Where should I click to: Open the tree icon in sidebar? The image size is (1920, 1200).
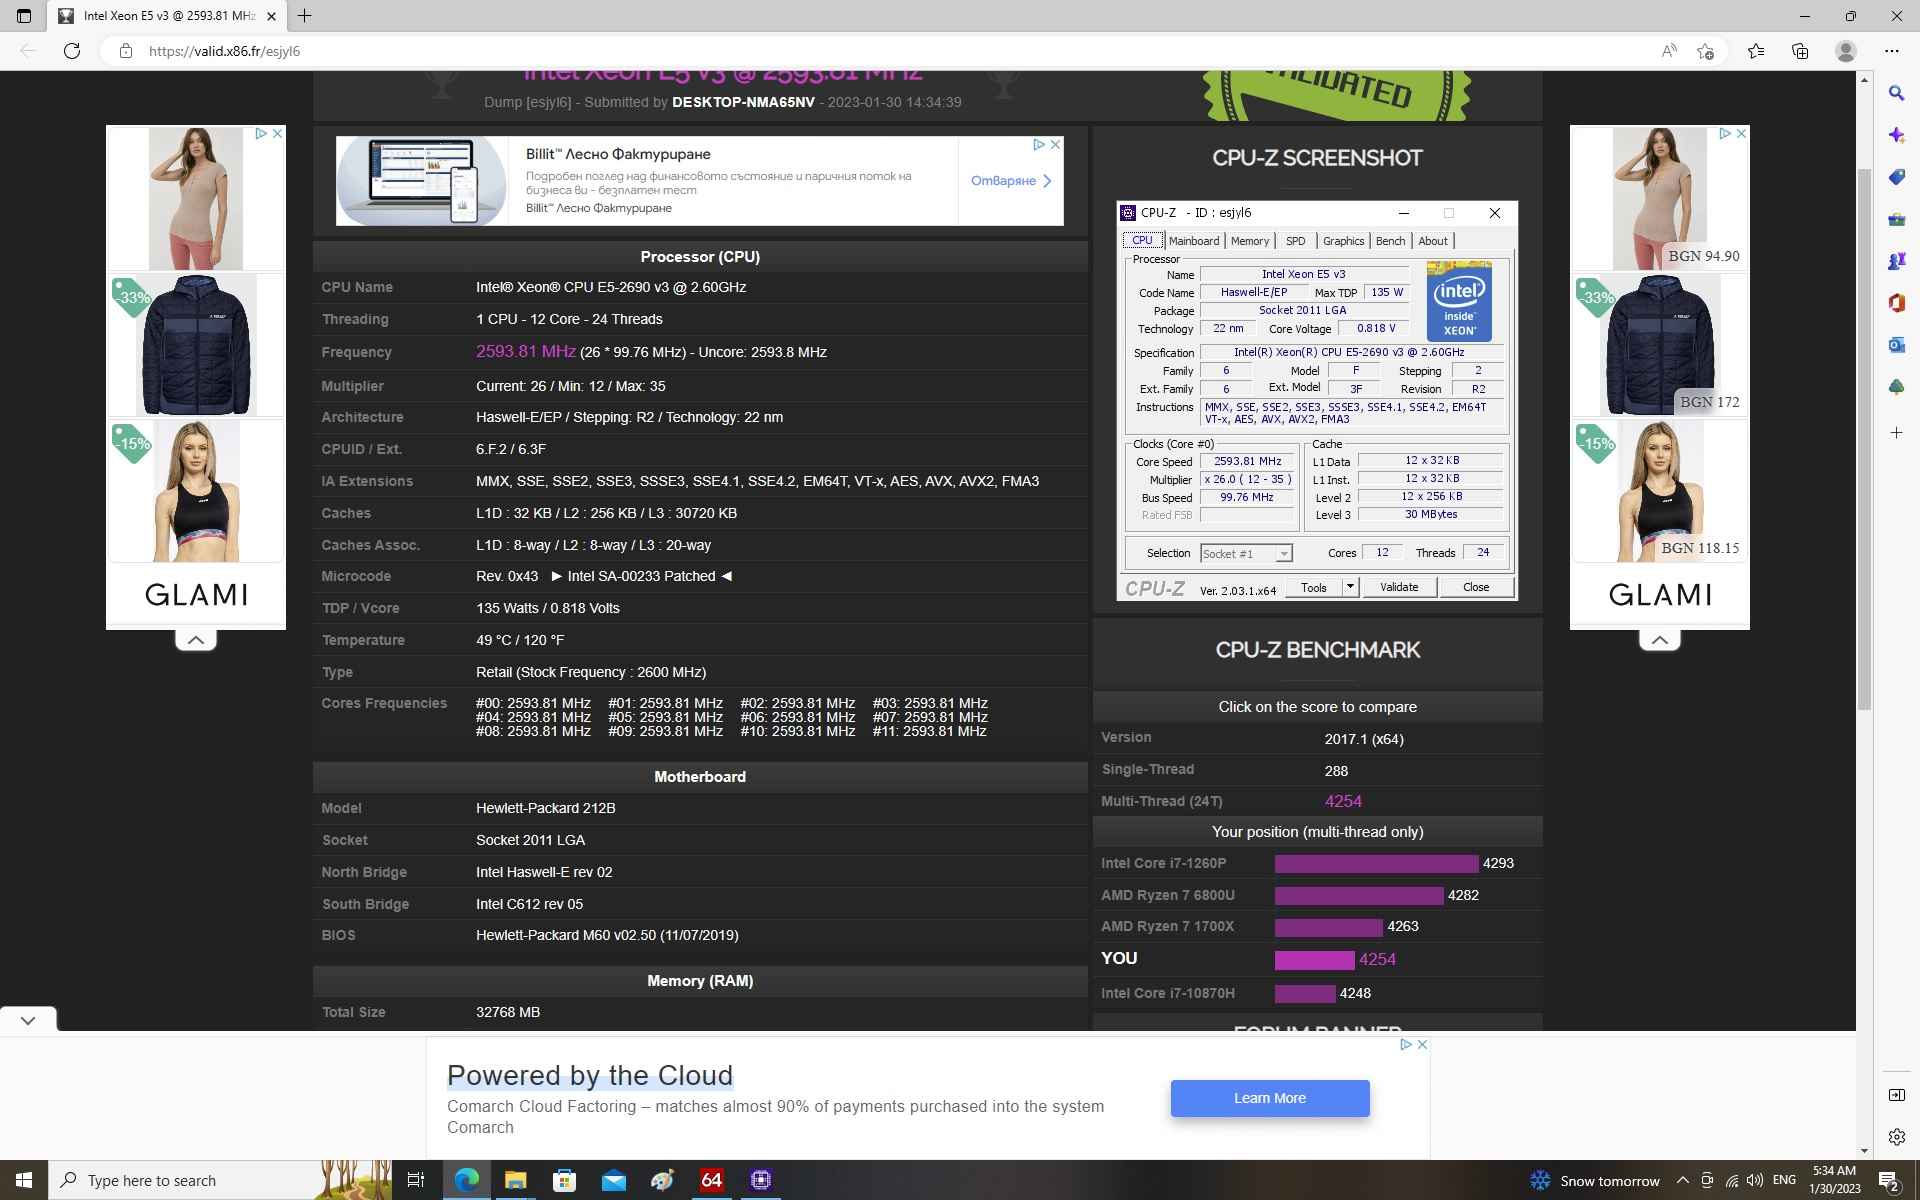1896,387
